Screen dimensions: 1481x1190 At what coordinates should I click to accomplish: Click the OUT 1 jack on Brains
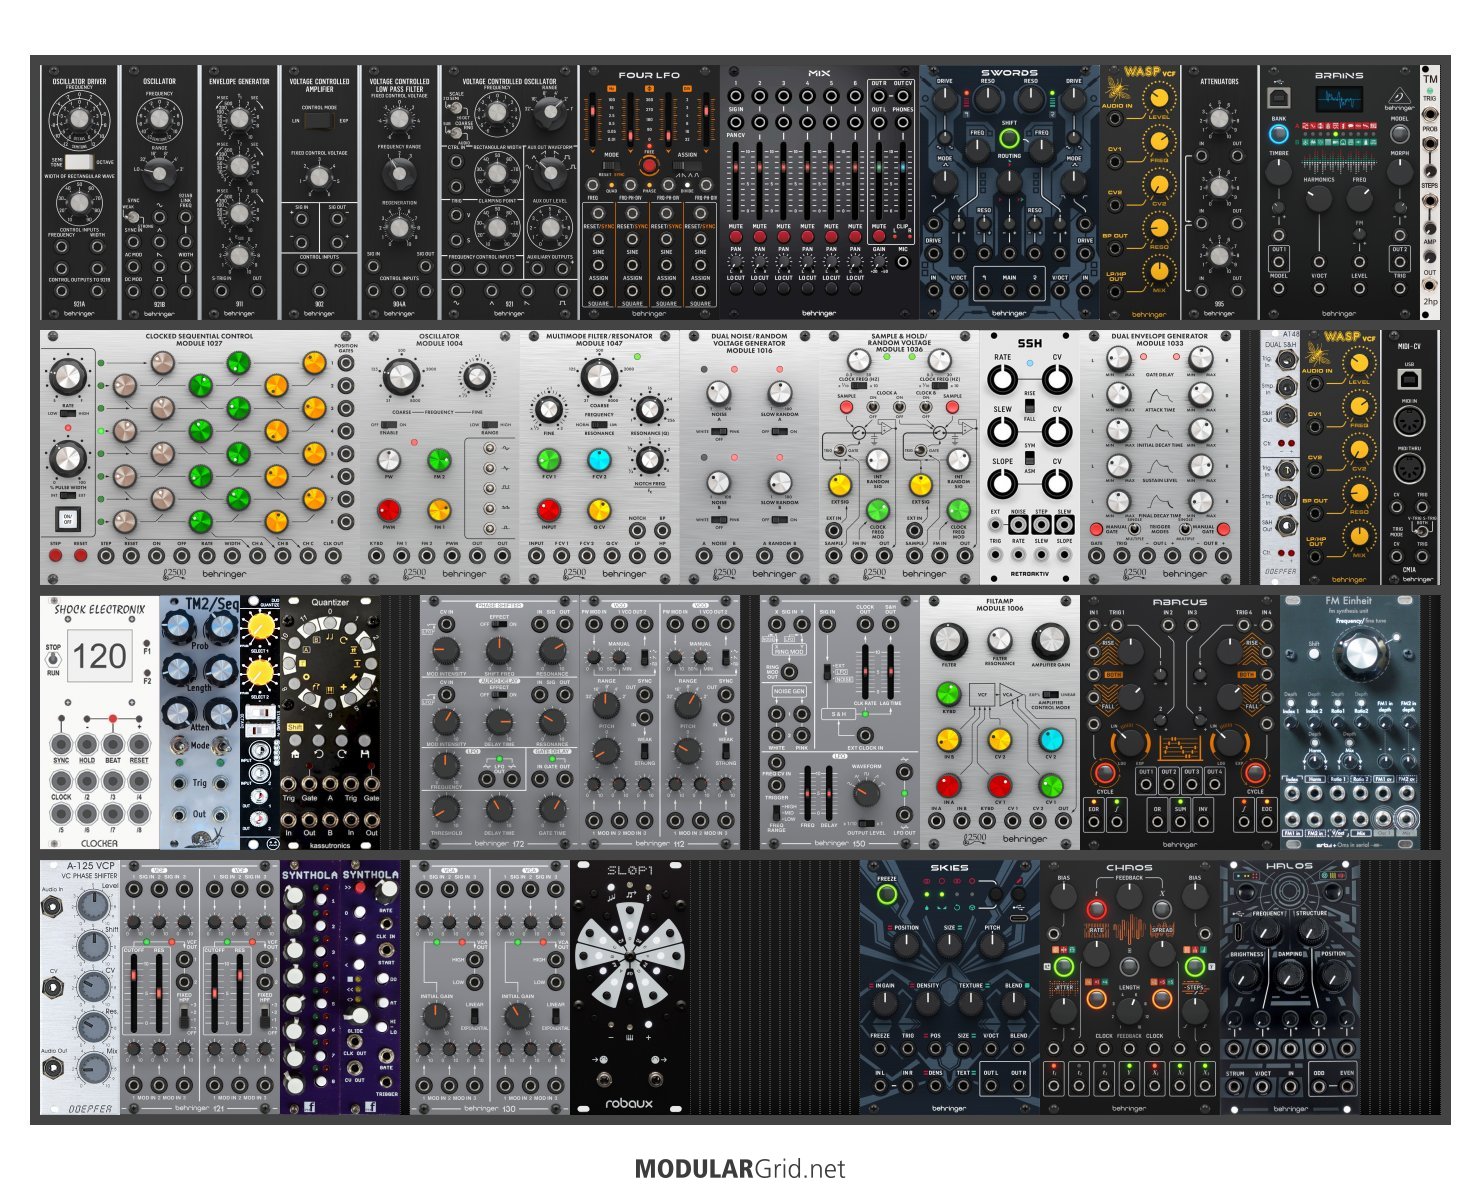coord(1279,262)
